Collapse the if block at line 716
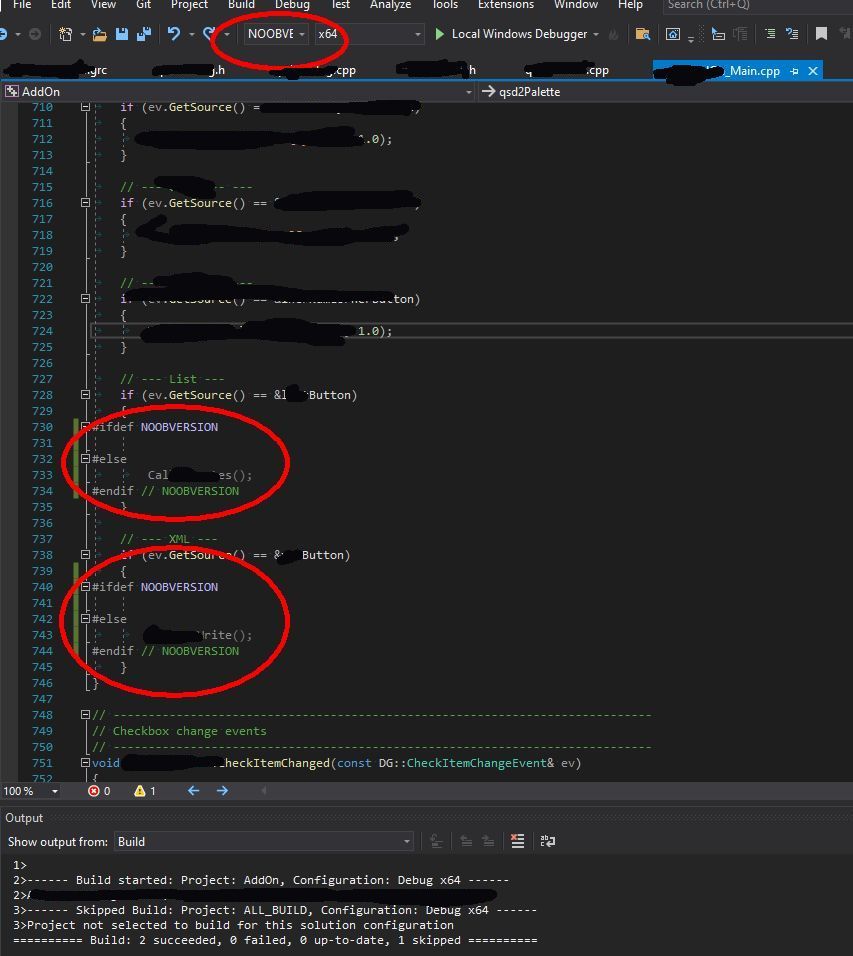 [85, 202]
